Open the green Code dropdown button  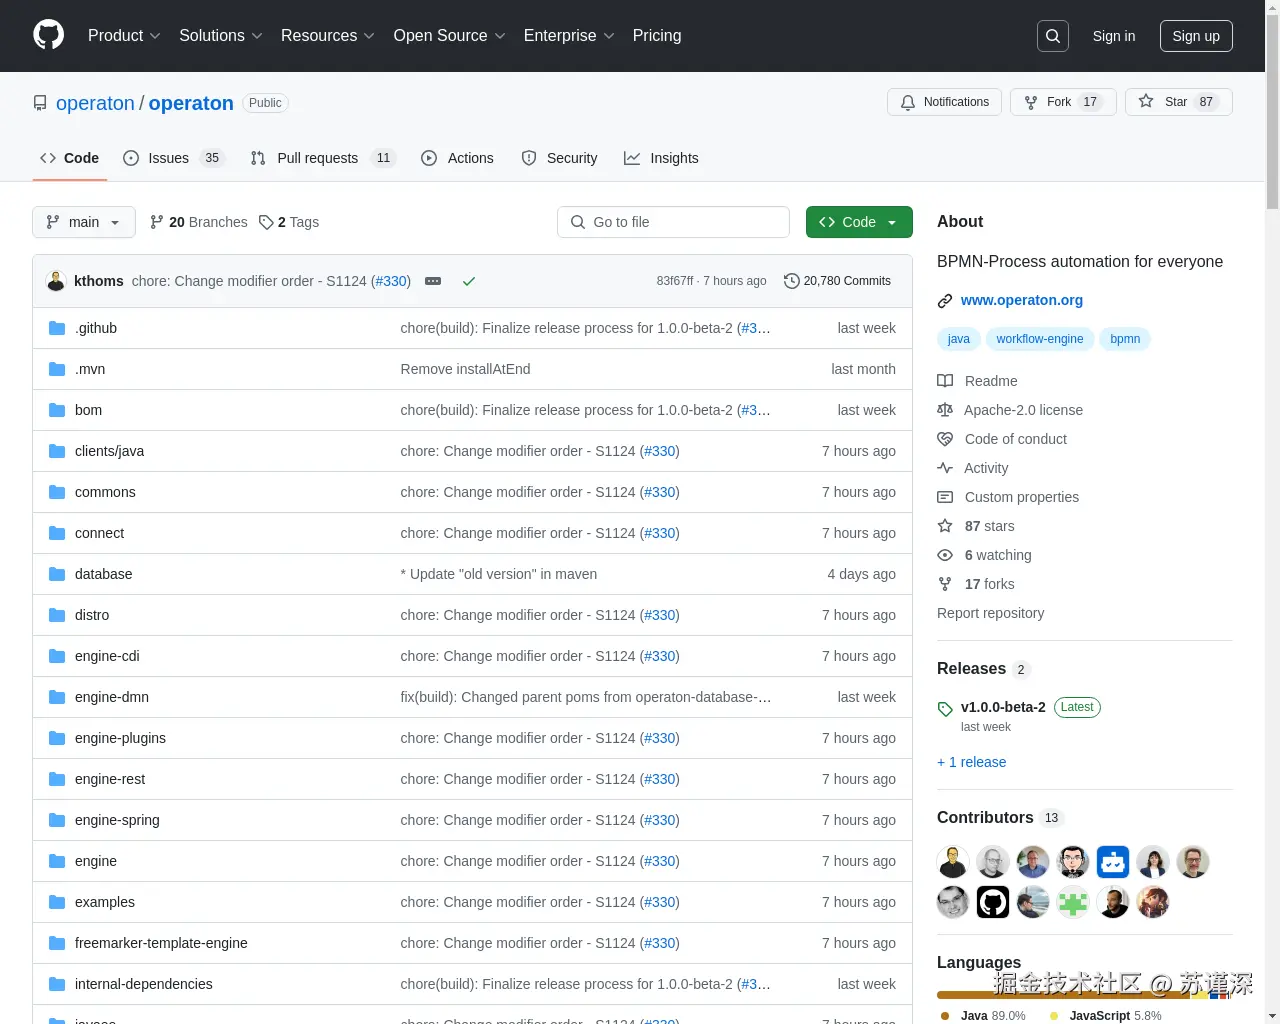859,222
